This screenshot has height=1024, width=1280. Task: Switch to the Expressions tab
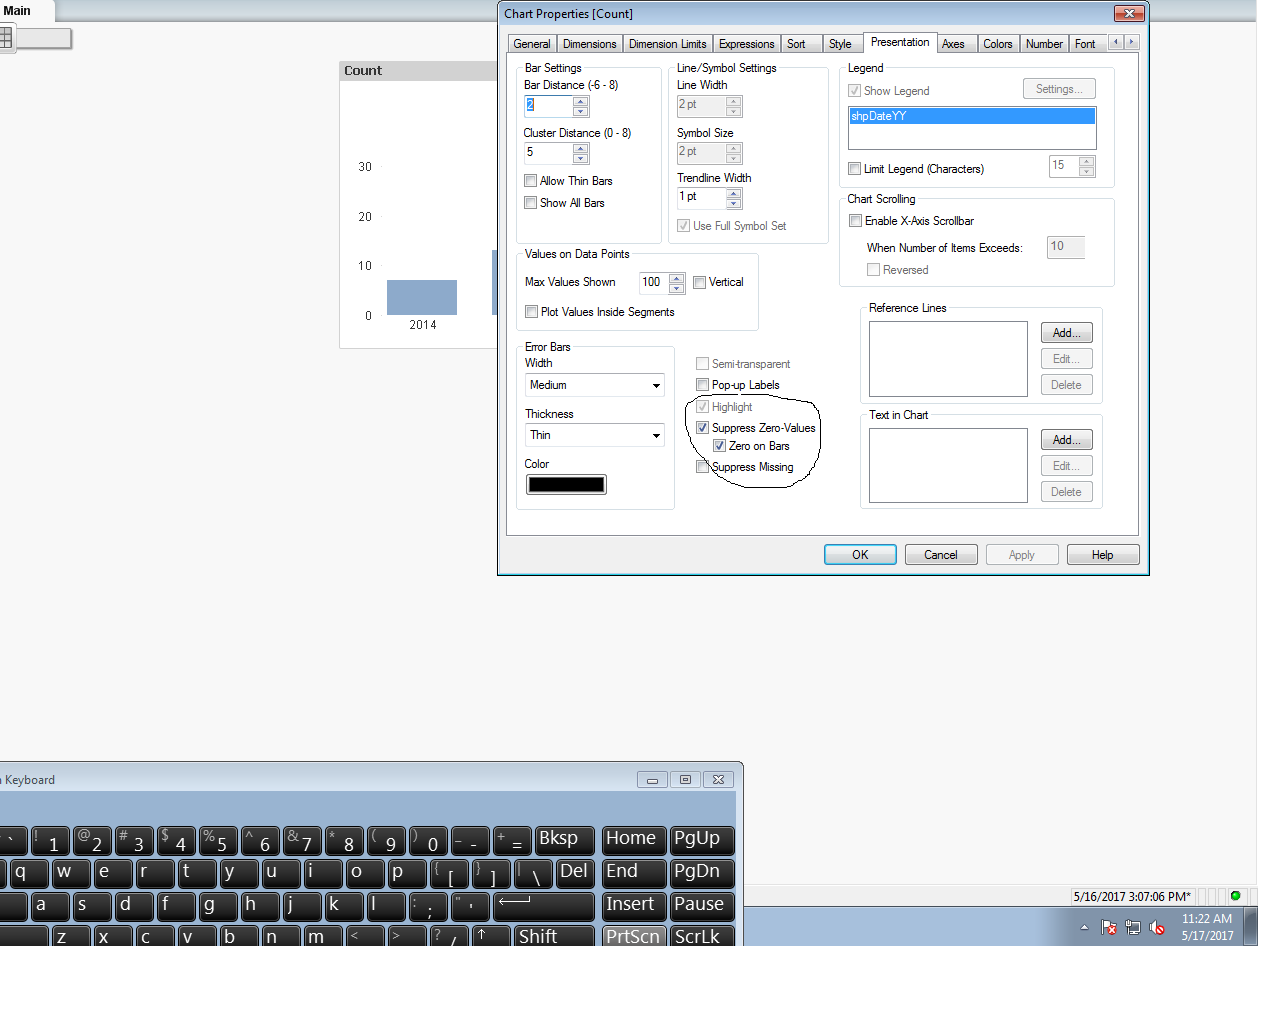746,44
